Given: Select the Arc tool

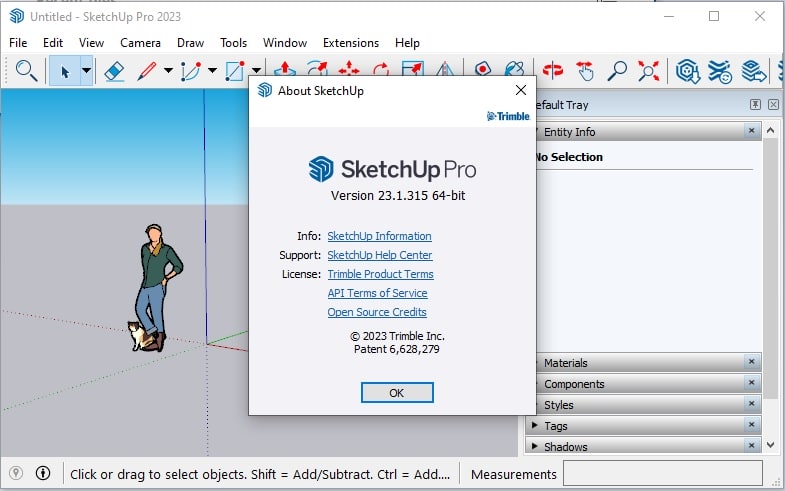Looking at the screenshot, I should 191,72.
